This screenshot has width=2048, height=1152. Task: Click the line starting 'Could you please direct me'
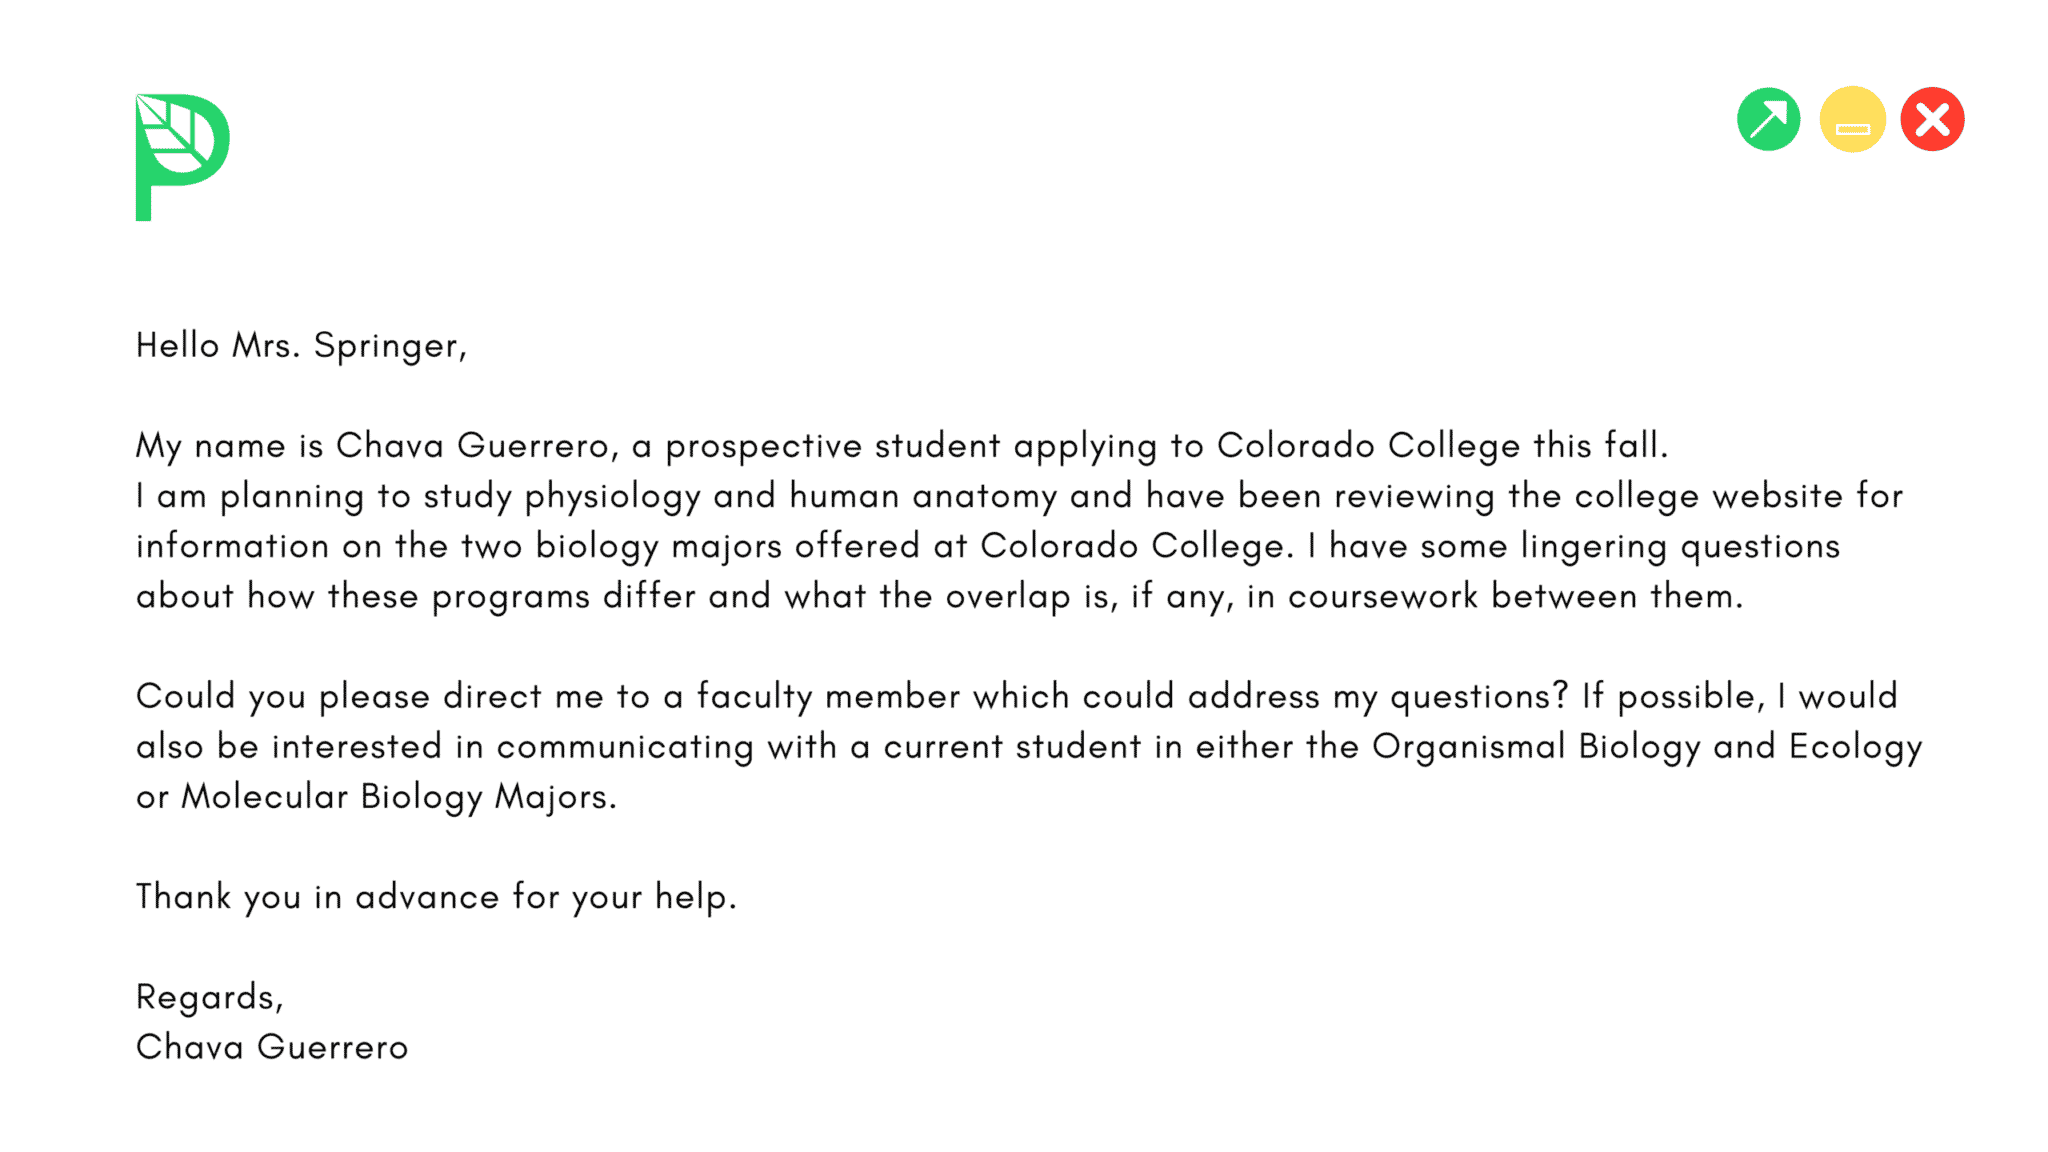(1016, 697)
